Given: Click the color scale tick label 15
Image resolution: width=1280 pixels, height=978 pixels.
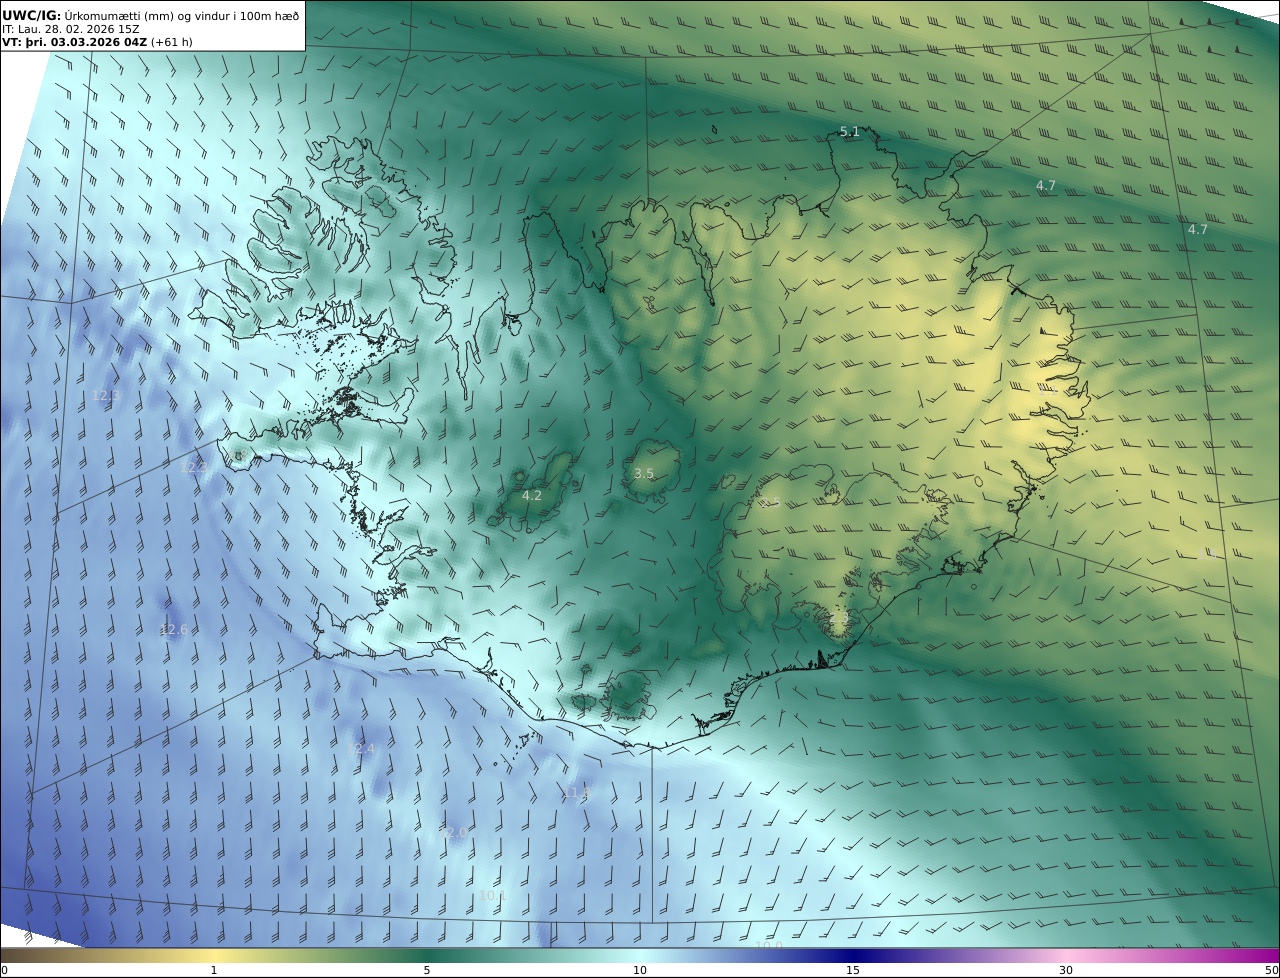Looking at the screenshot, I should pyautogui.click(x=853, y=970).
